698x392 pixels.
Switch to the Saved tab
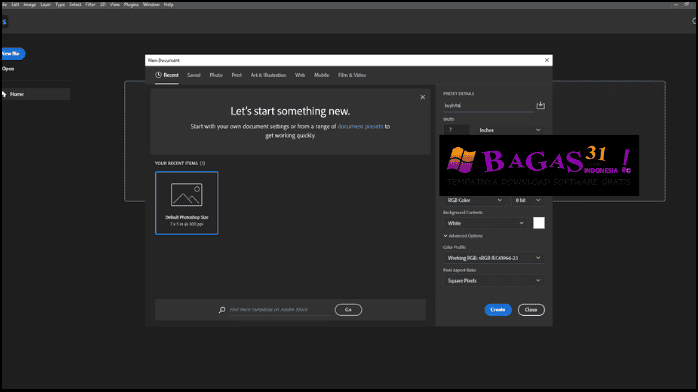[x=194, y=75]
